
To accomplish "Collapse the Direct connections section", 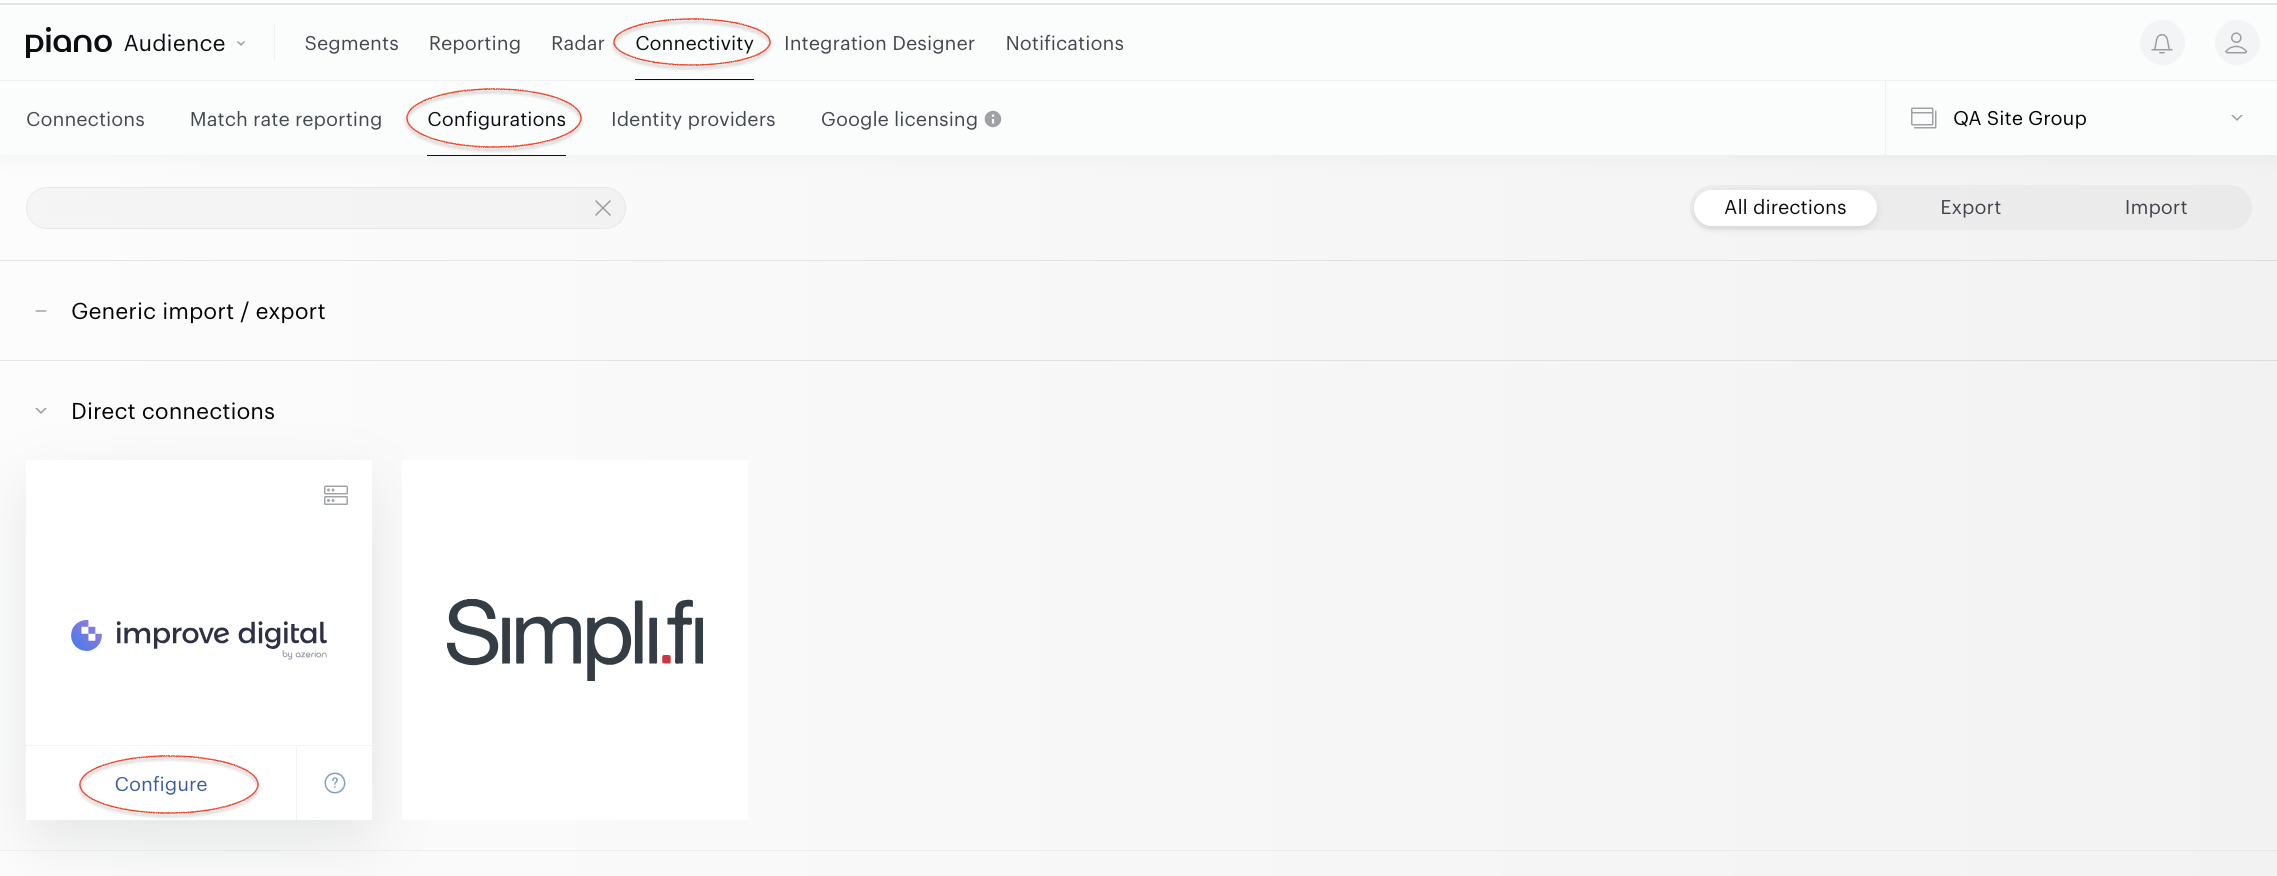I will (41, 411).
